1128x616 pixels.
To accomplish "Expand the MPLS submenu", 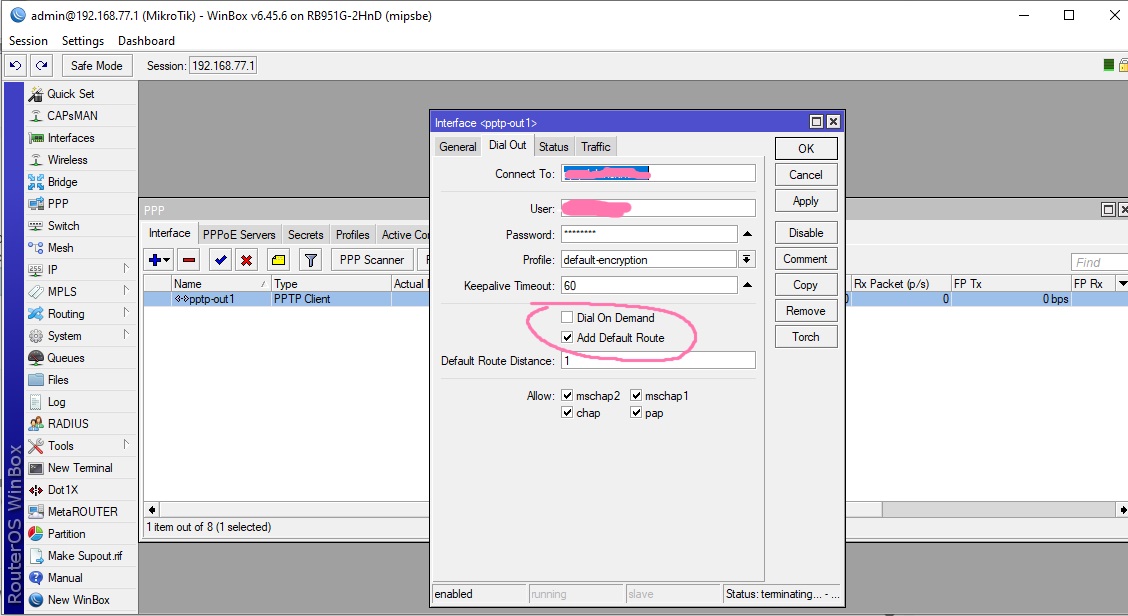I will coord(126,291).
